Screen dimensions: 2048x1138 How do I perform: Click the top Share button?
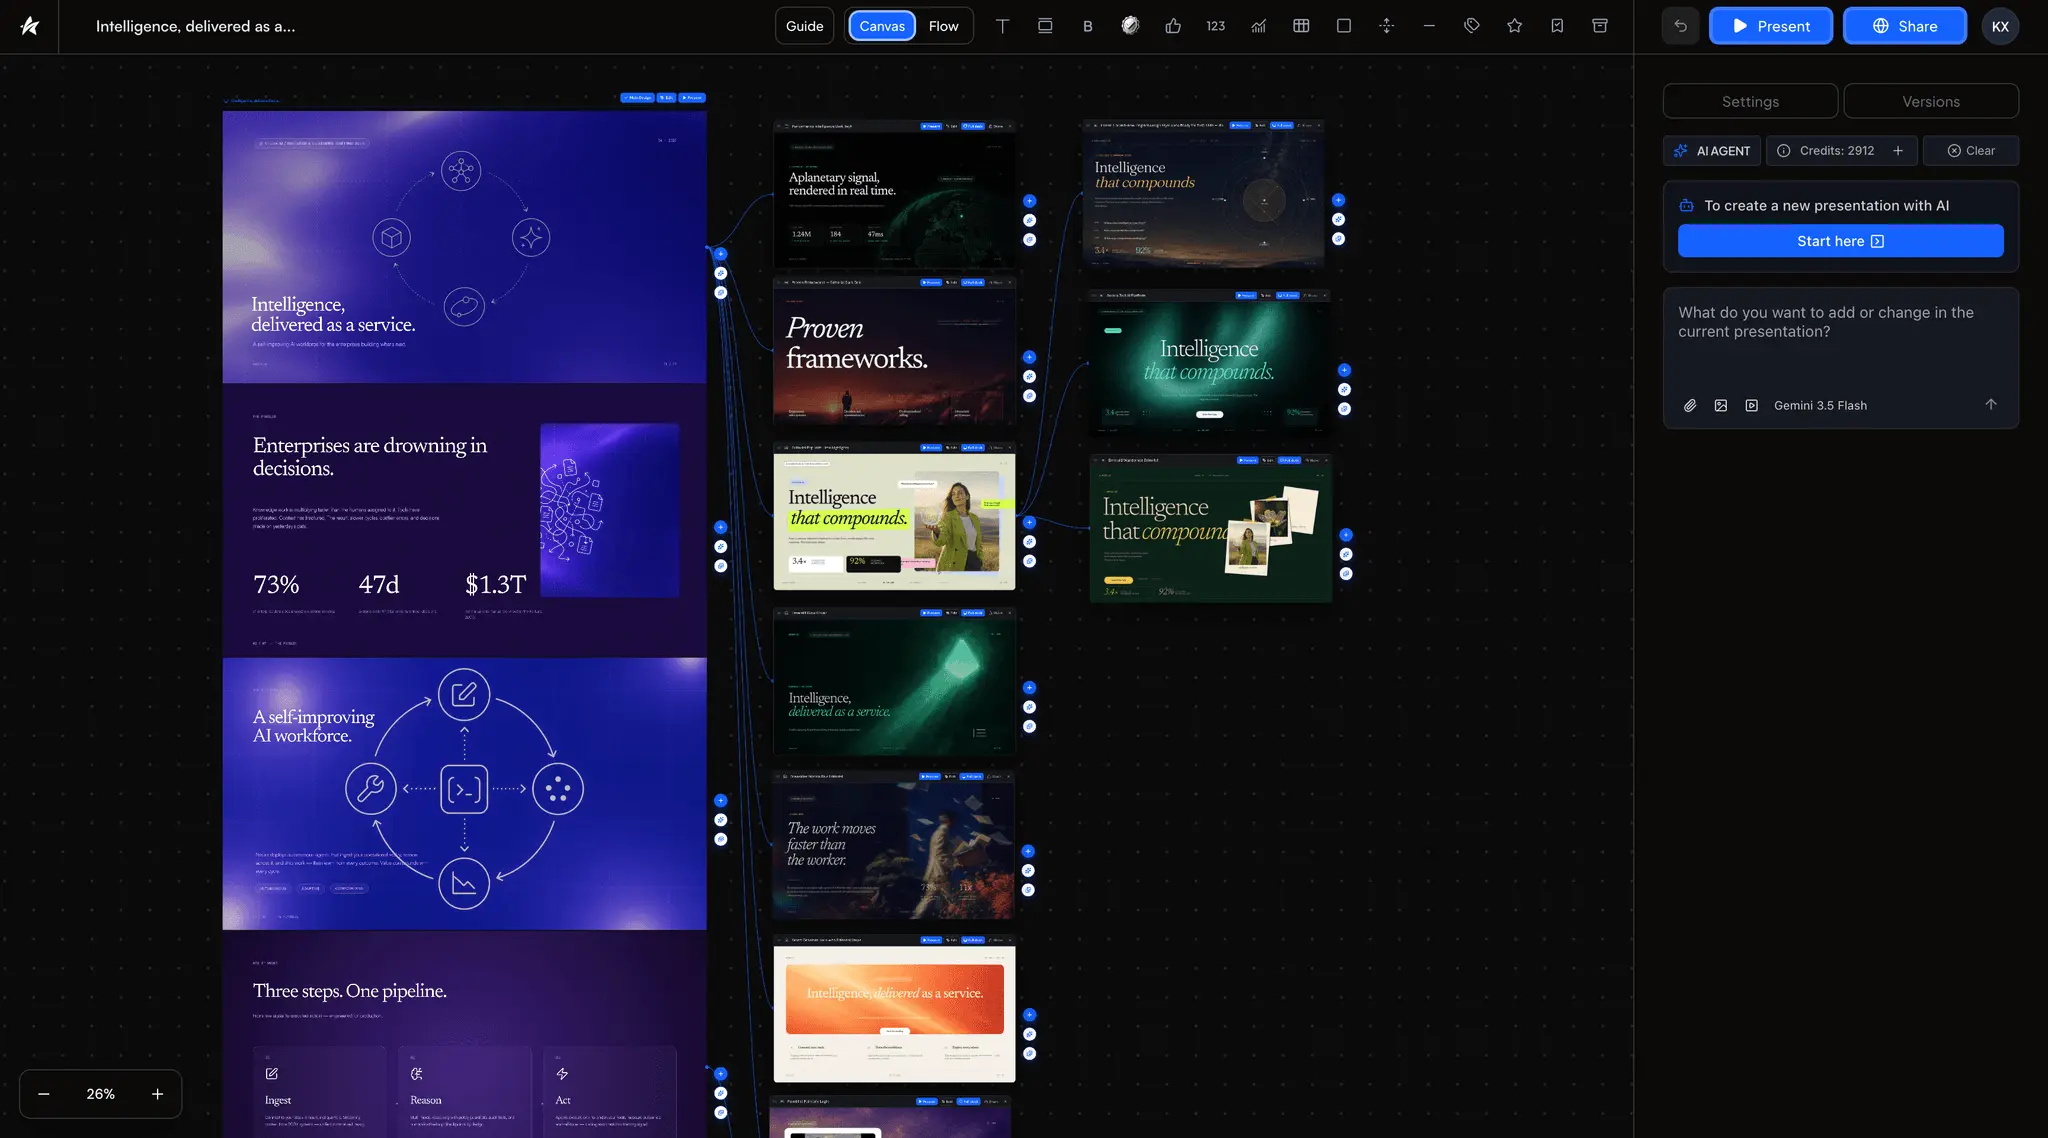point(1905,26)
